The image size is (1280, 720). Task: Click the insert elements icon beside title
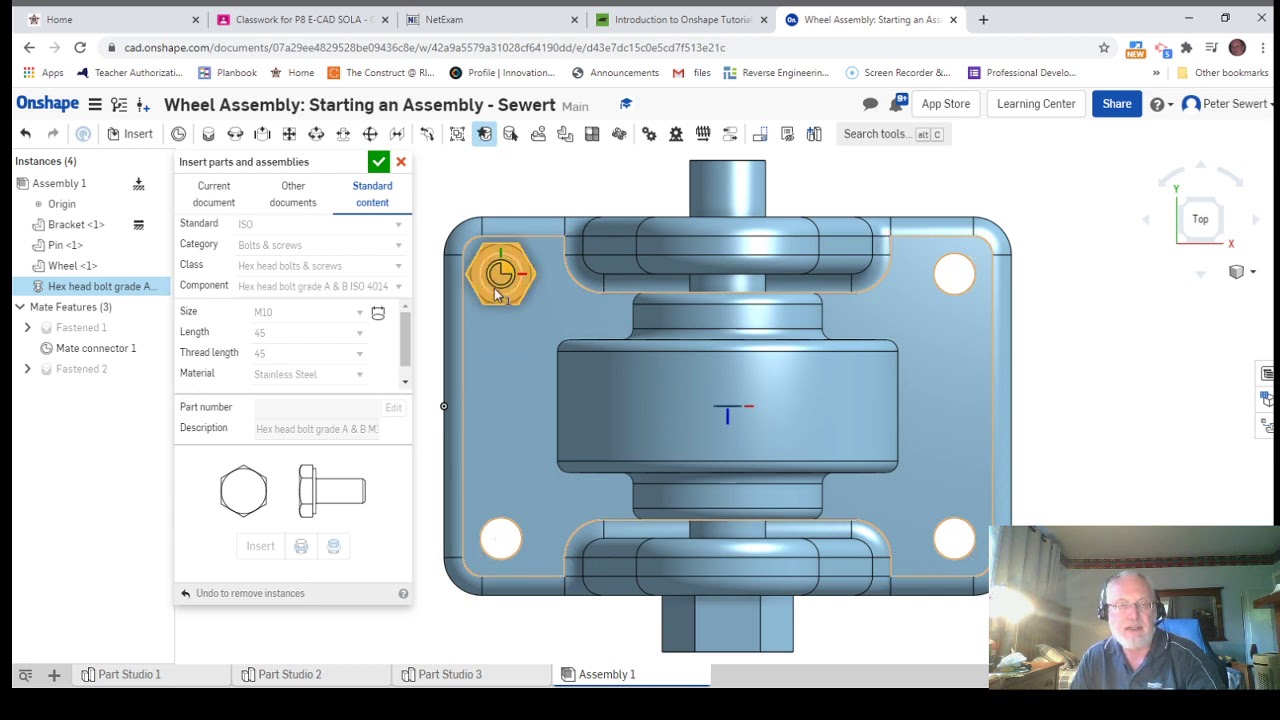tap(143, 104)
